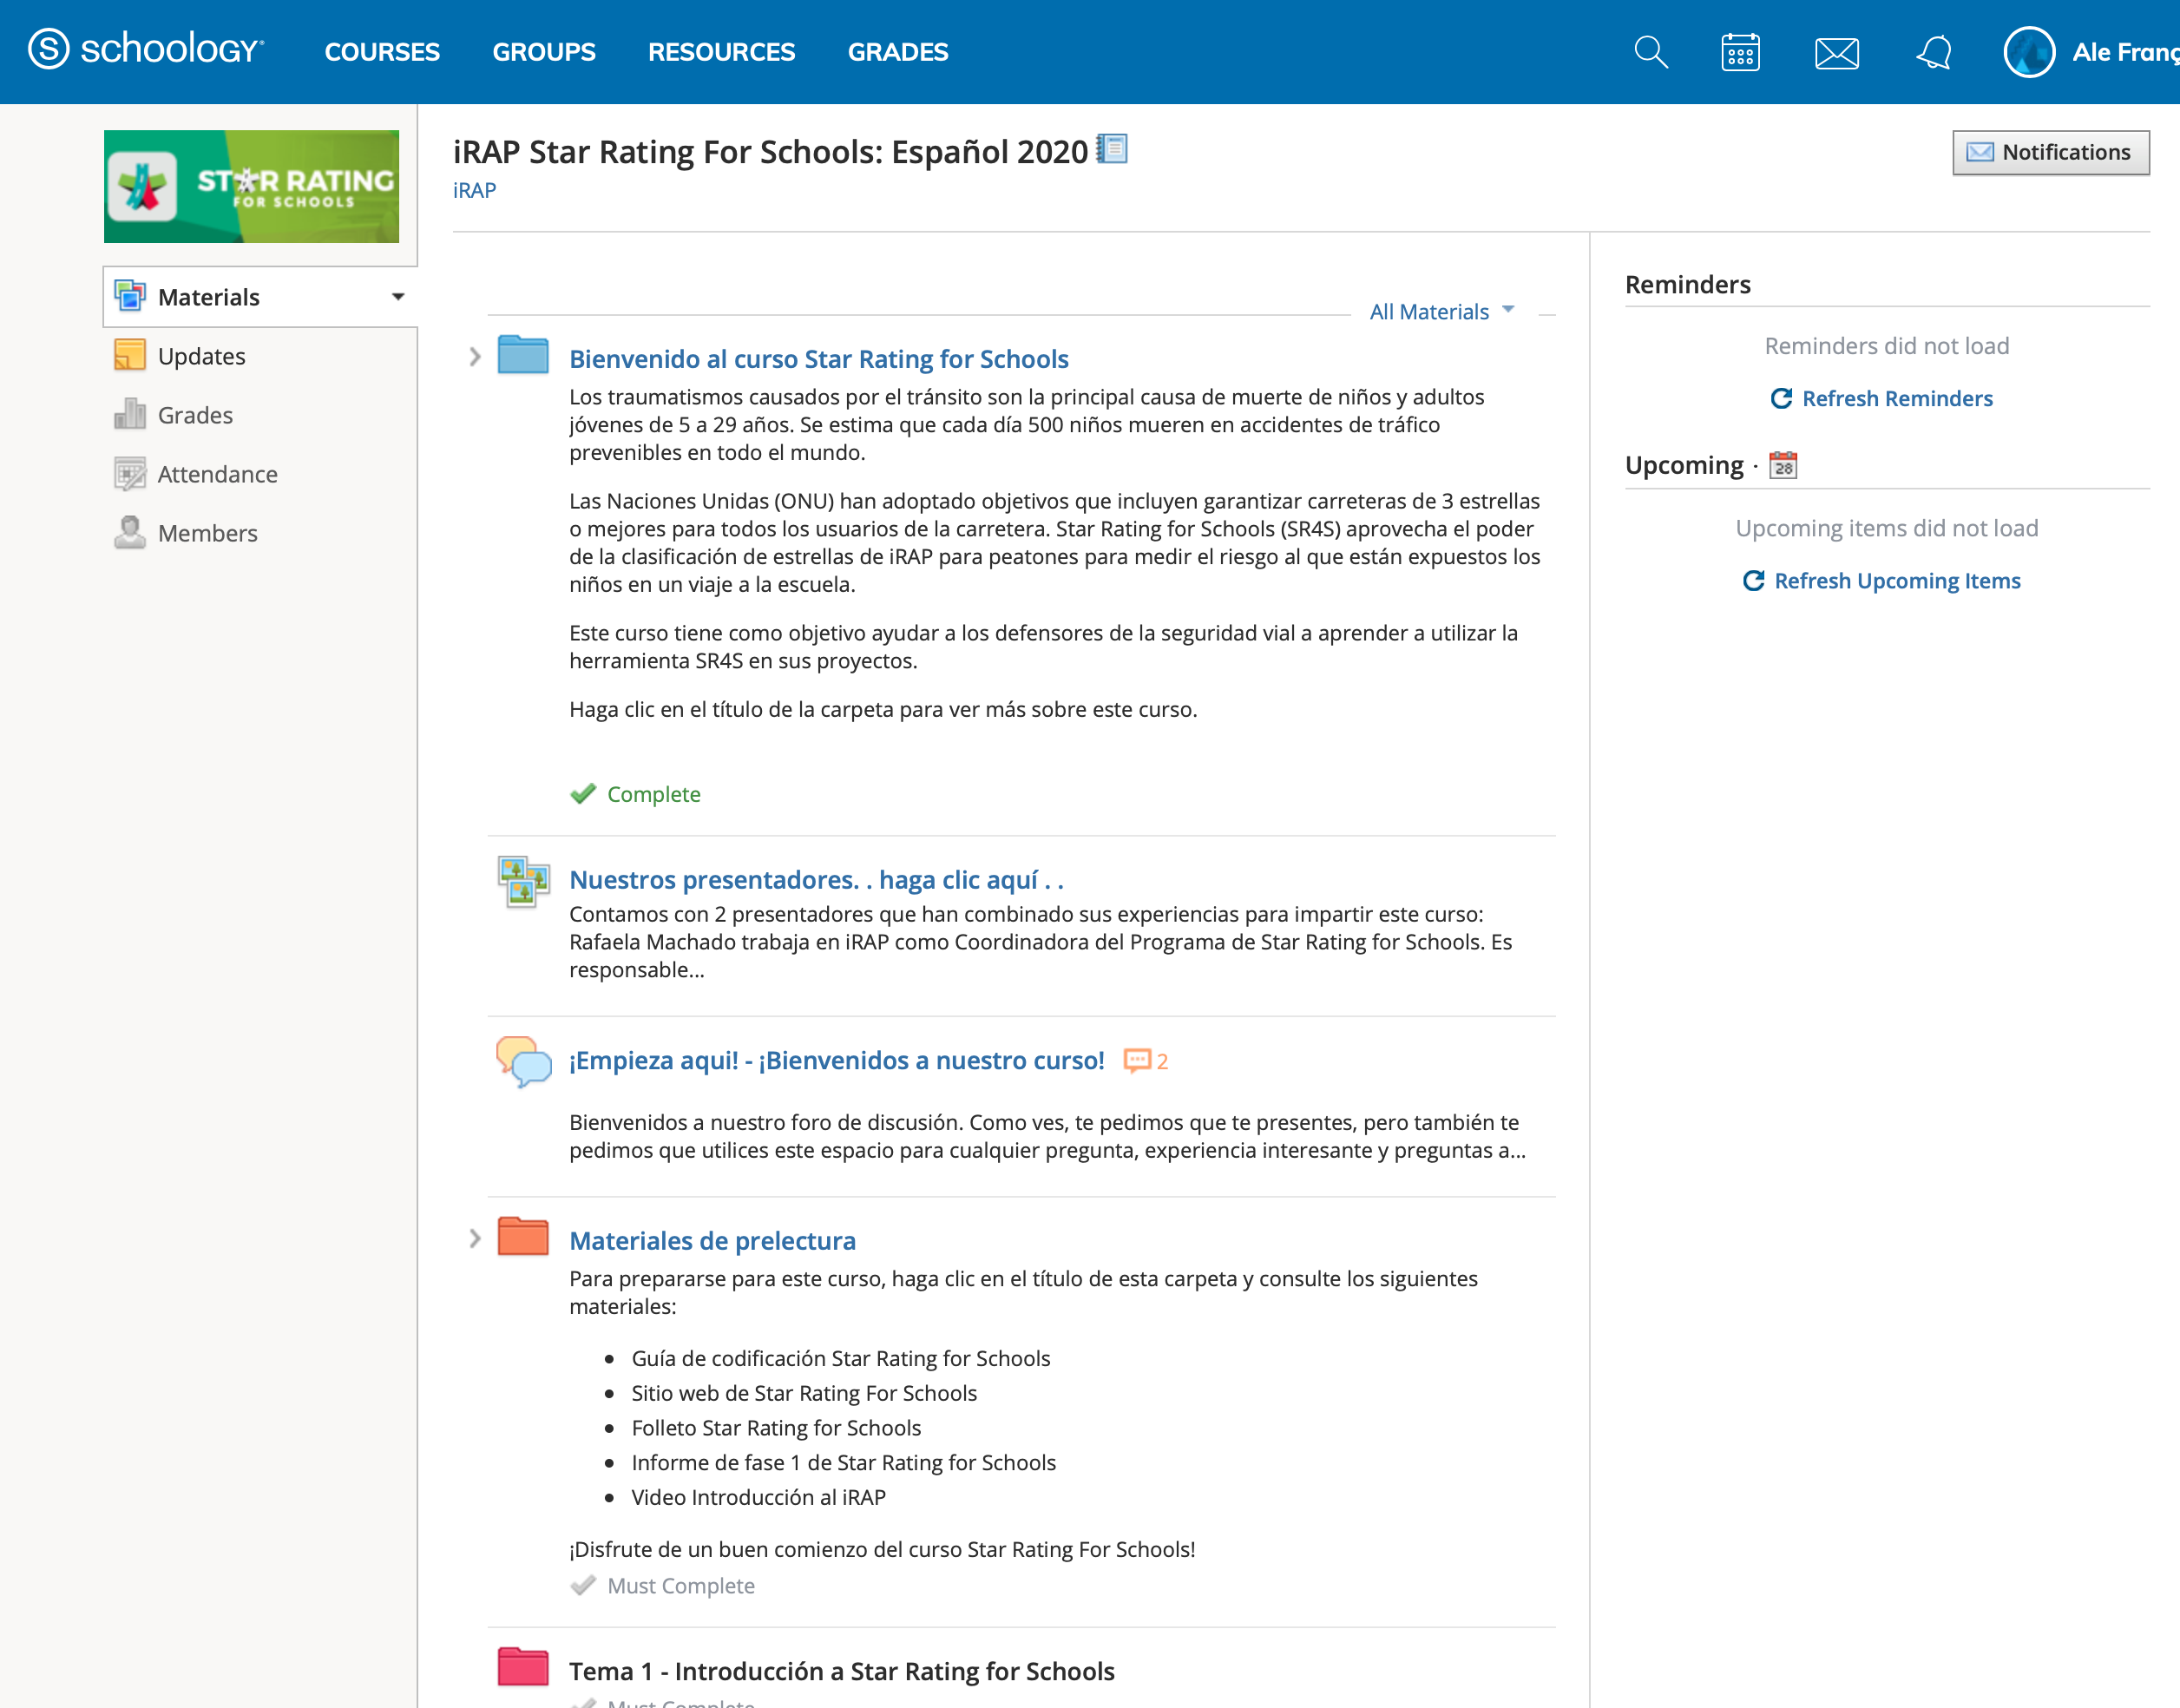Click the Members person icon

point(130,532)
